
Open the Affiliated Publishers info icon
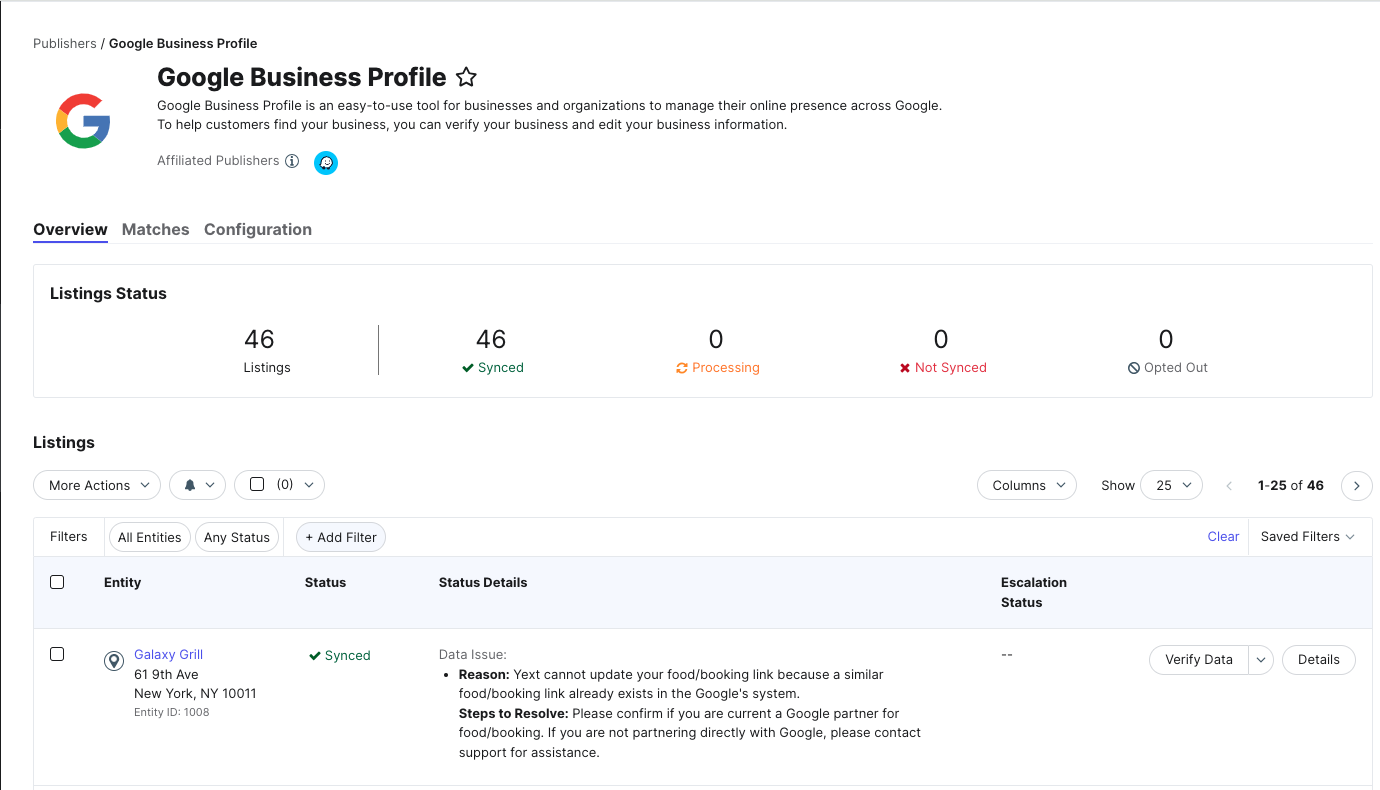tap(292, 161)
